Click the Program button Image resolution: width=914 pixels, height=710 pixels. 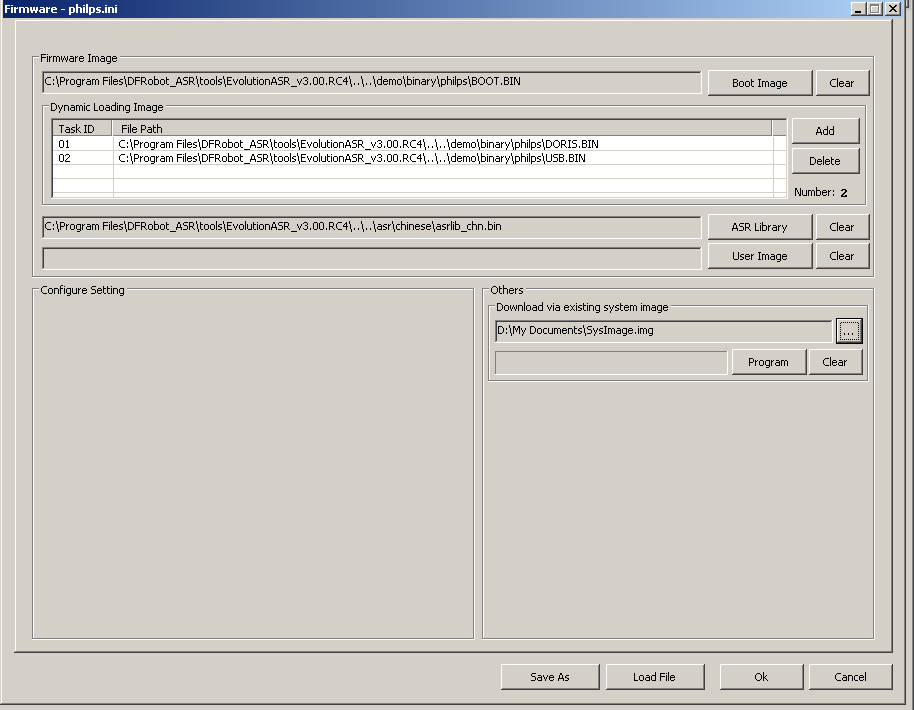(768, 362)
